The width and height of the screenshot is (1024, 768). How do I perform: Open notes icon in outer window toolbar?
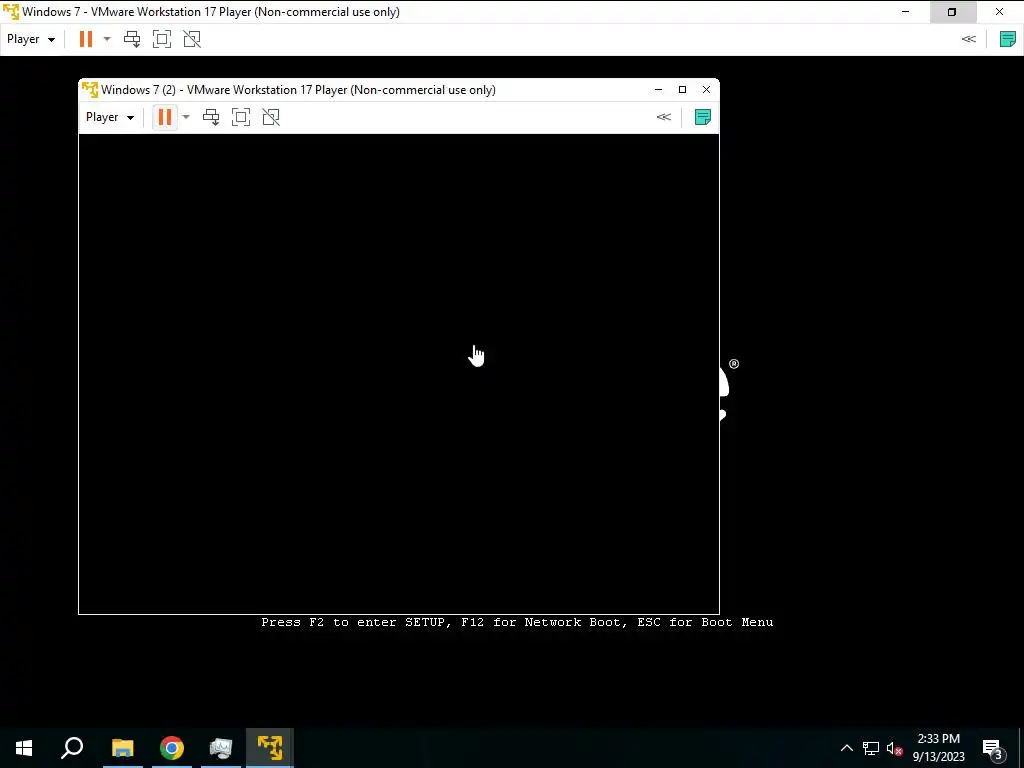pos(1008,39)
